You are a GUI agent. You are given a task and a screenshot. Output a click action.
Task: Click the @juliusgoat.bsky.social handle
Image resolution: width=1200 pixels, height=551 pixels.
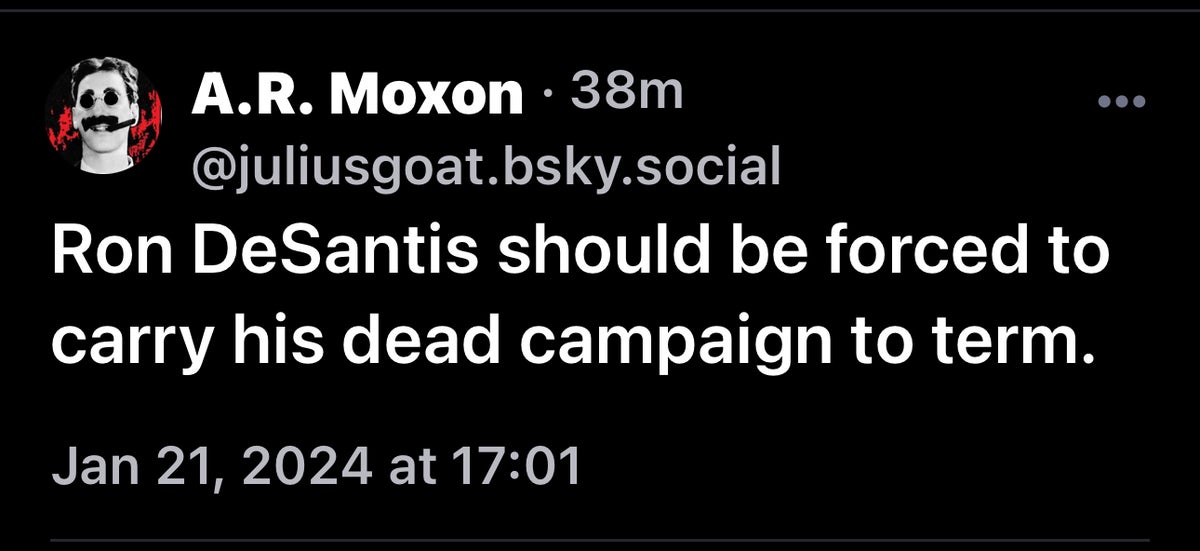pyautogui.click(x=484, y=166)
